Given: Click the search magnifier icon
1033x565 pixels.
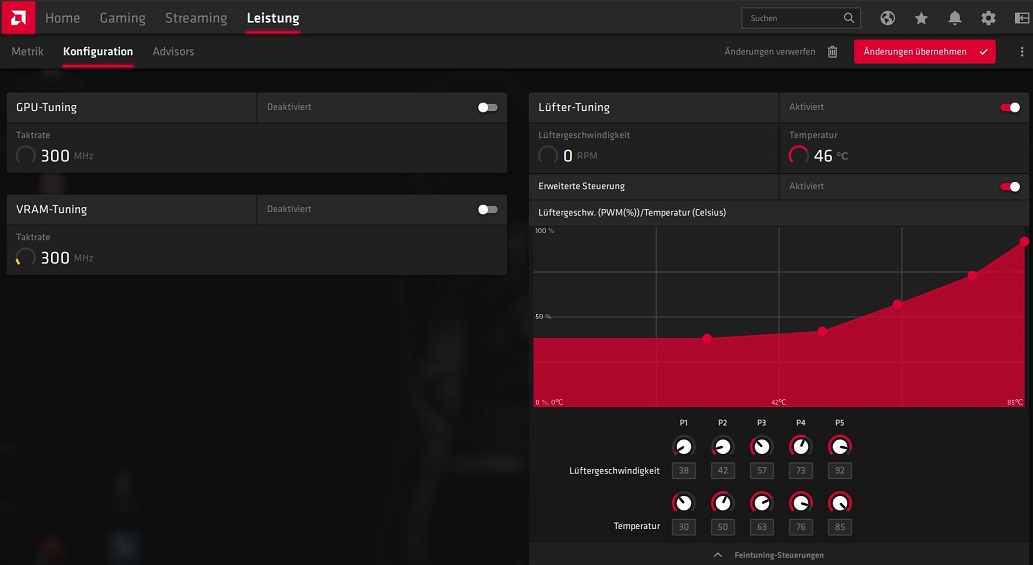Looking at the screenshot, I should coord(849,18).
